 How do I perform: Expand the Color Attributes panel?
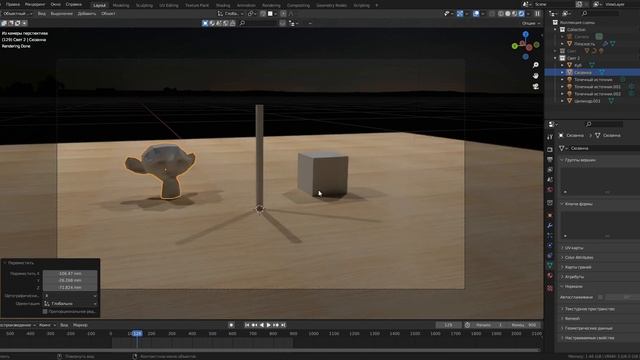(579, 258)
